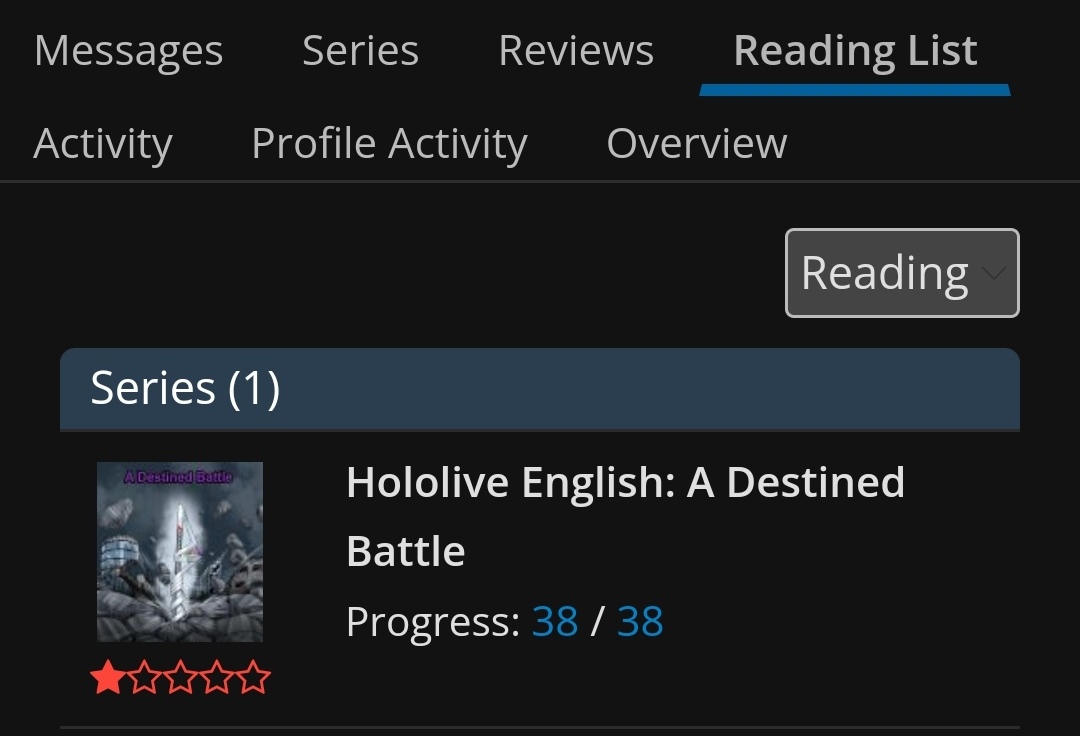Screen dimensions: 1080x736
Task: Set rating to three stars
Action: click(181, 677)
